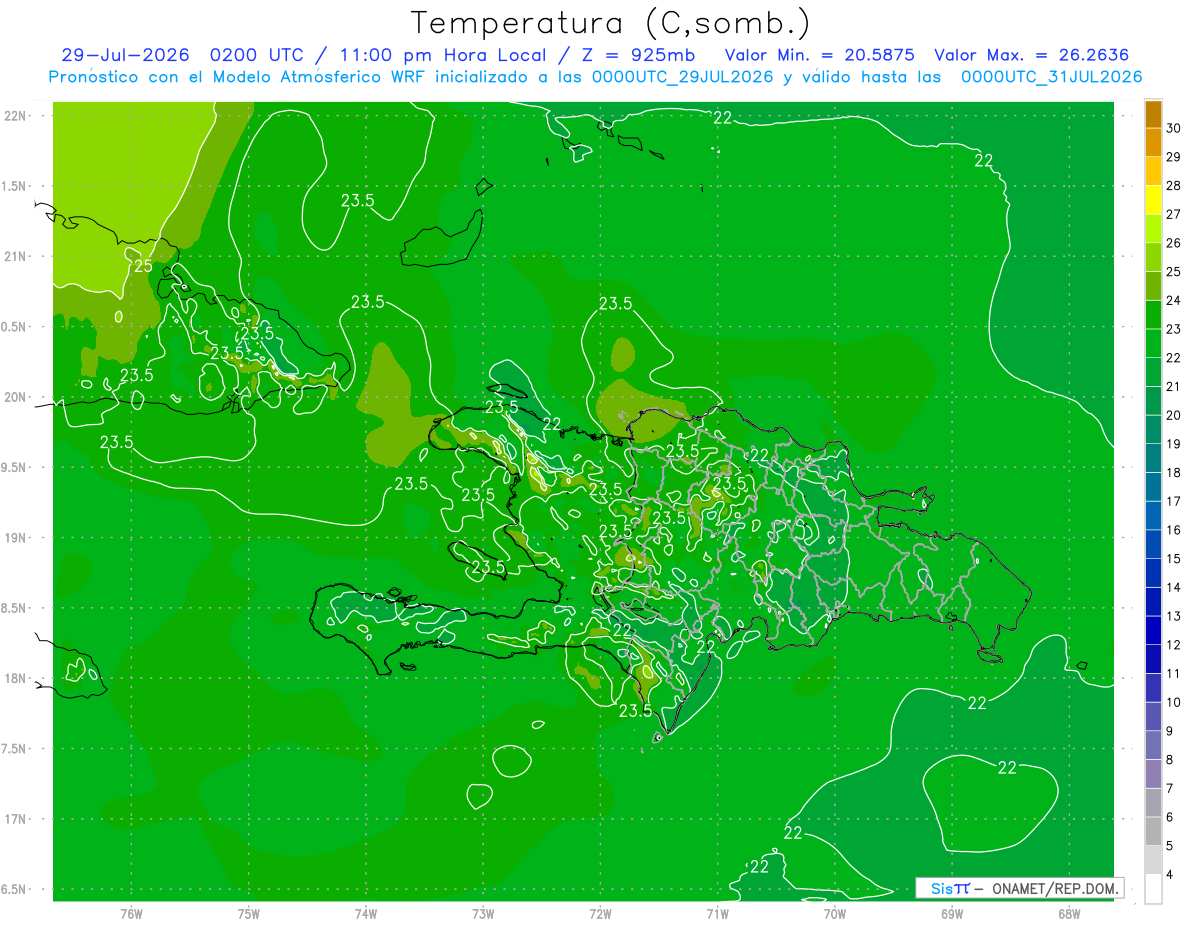
Task: Click the "70W" longitude axis label
Action: click(x=835, y=913)
